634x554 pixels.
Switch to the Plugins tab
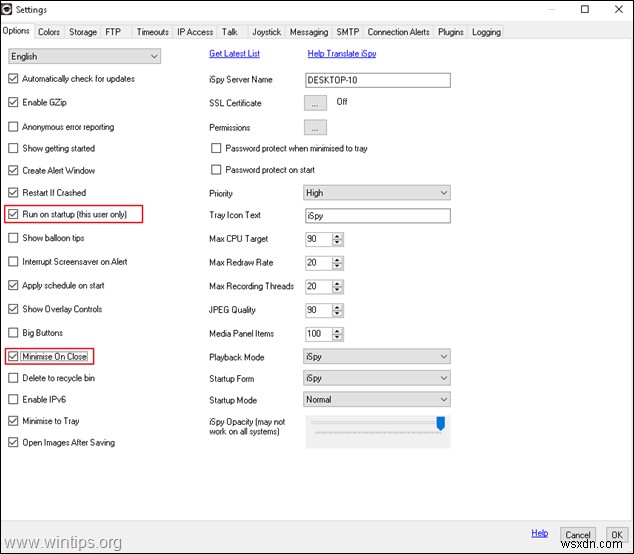coord(450,32)
